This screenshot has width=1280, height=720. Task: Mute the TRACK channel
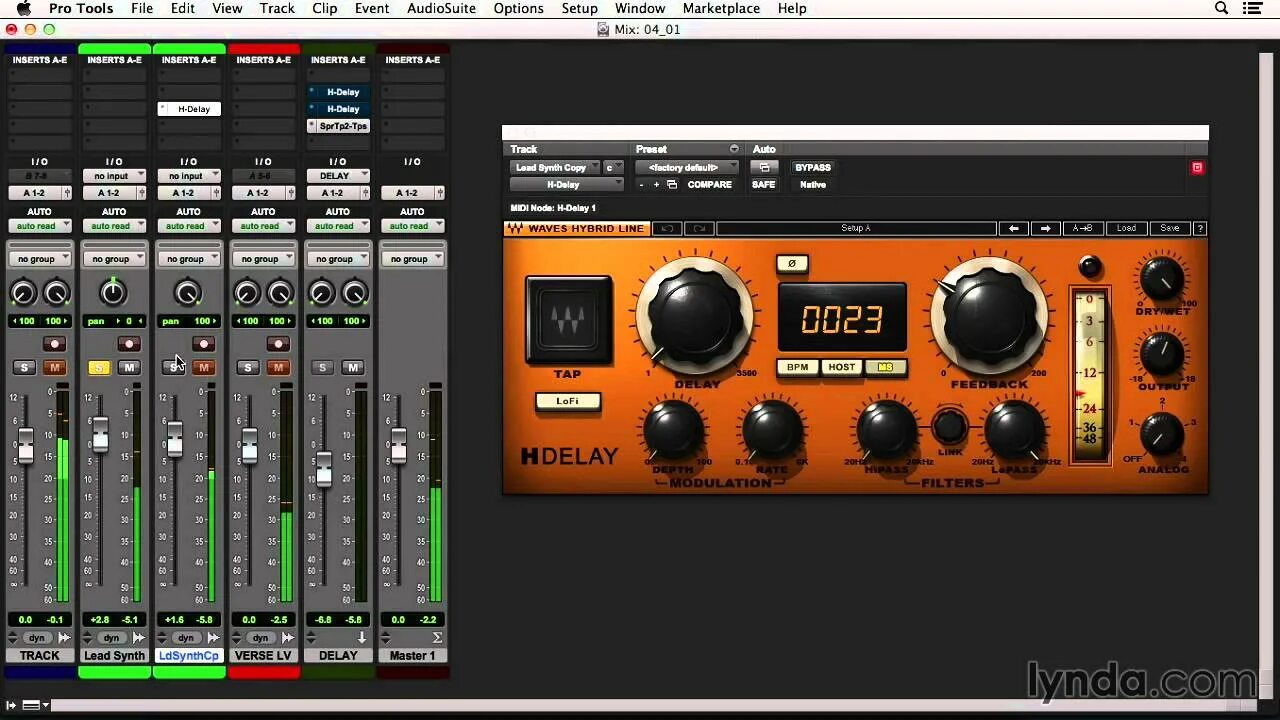(54, 368)
